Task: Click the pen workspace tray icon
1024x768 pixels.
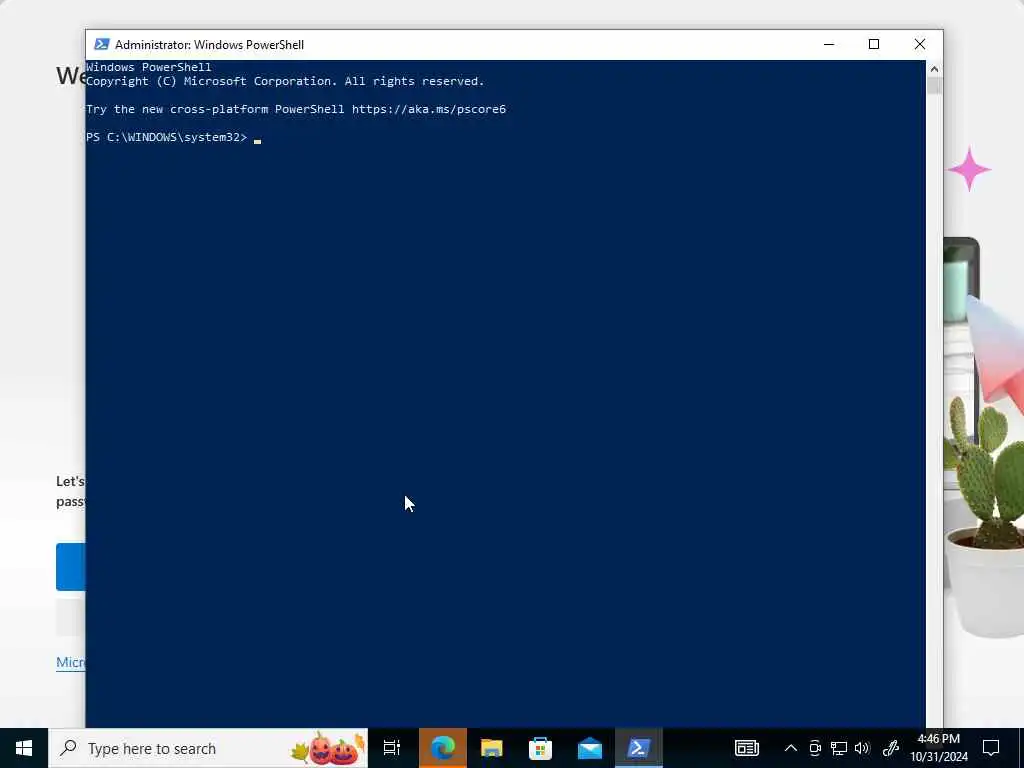Action: [891, 748]
